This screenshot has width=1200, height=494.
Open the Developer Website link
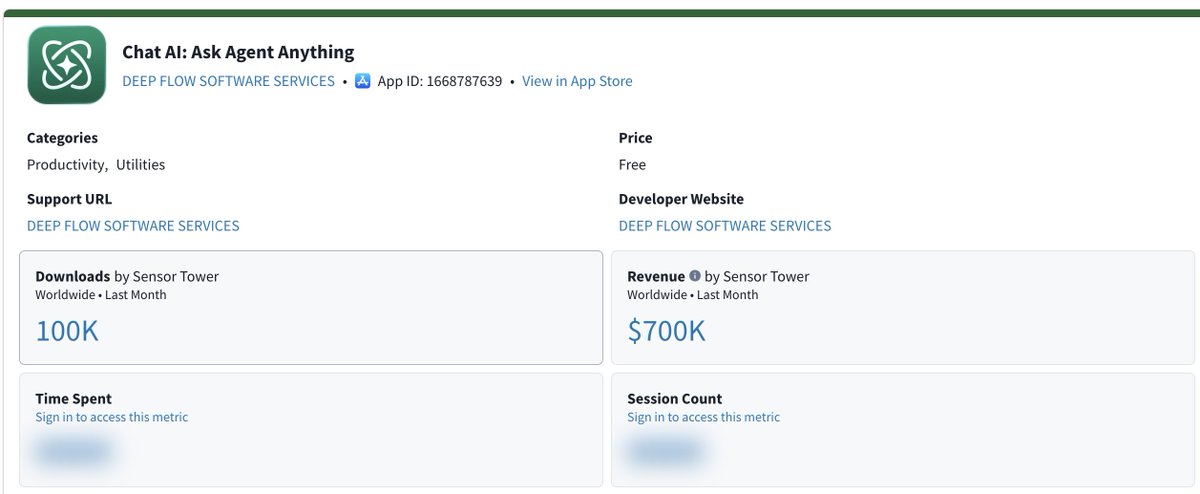(725, 226)
